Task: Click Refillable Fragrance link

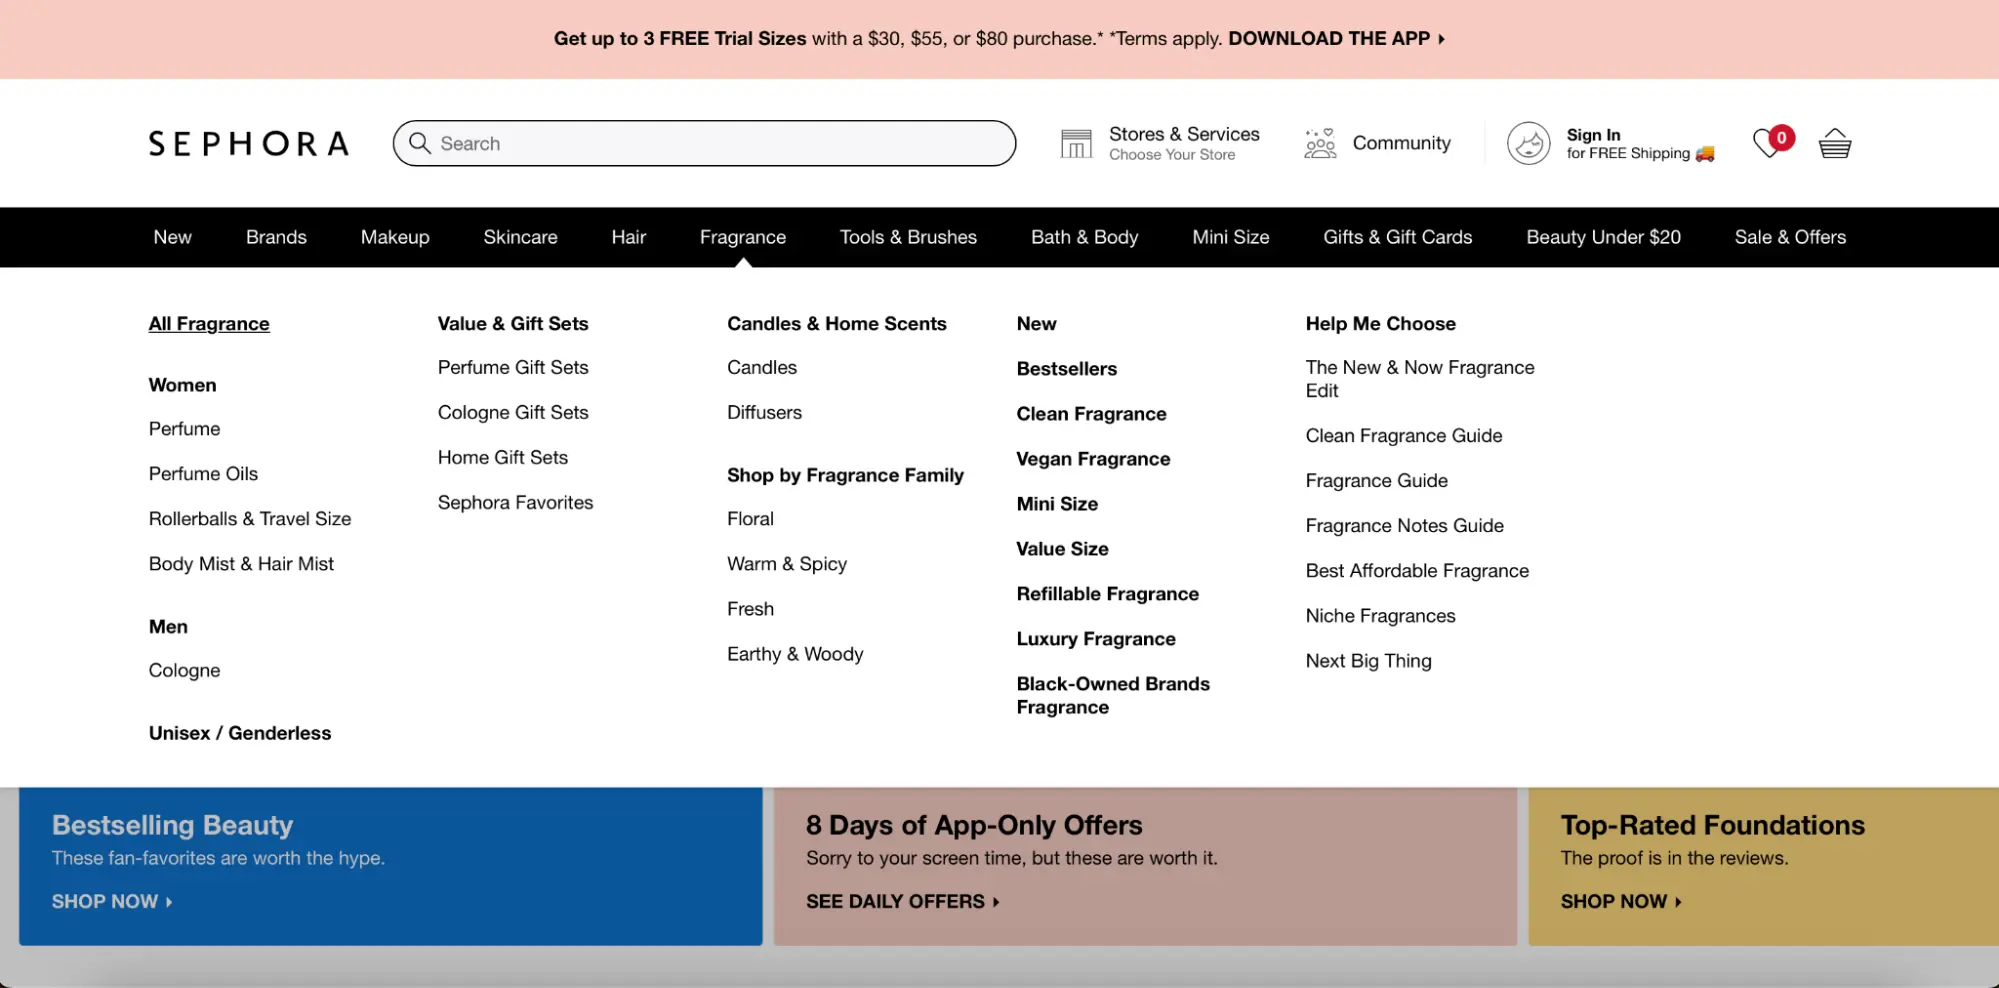Action: click(x=1107, y=594)
